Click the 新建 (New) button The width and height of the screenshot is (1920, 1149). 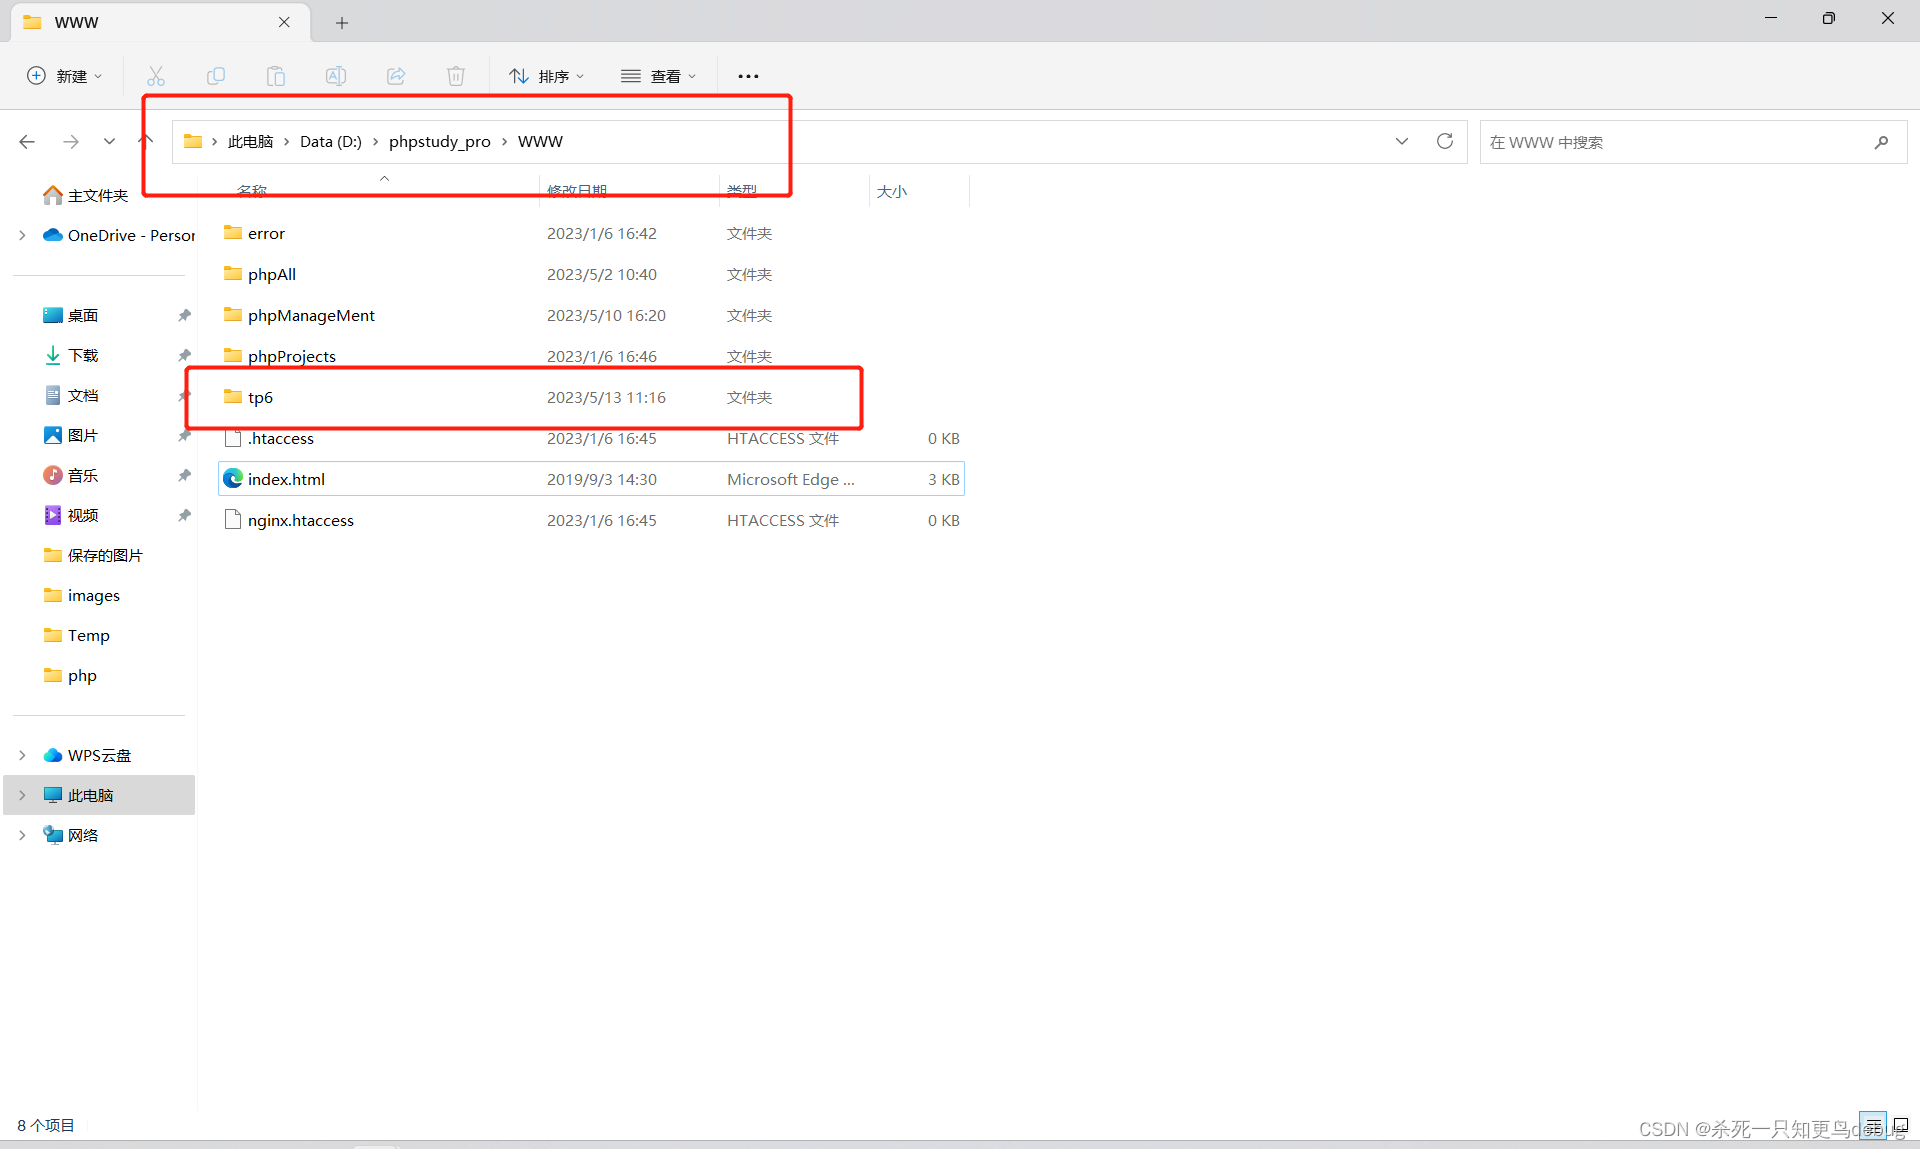pos(64,75)
